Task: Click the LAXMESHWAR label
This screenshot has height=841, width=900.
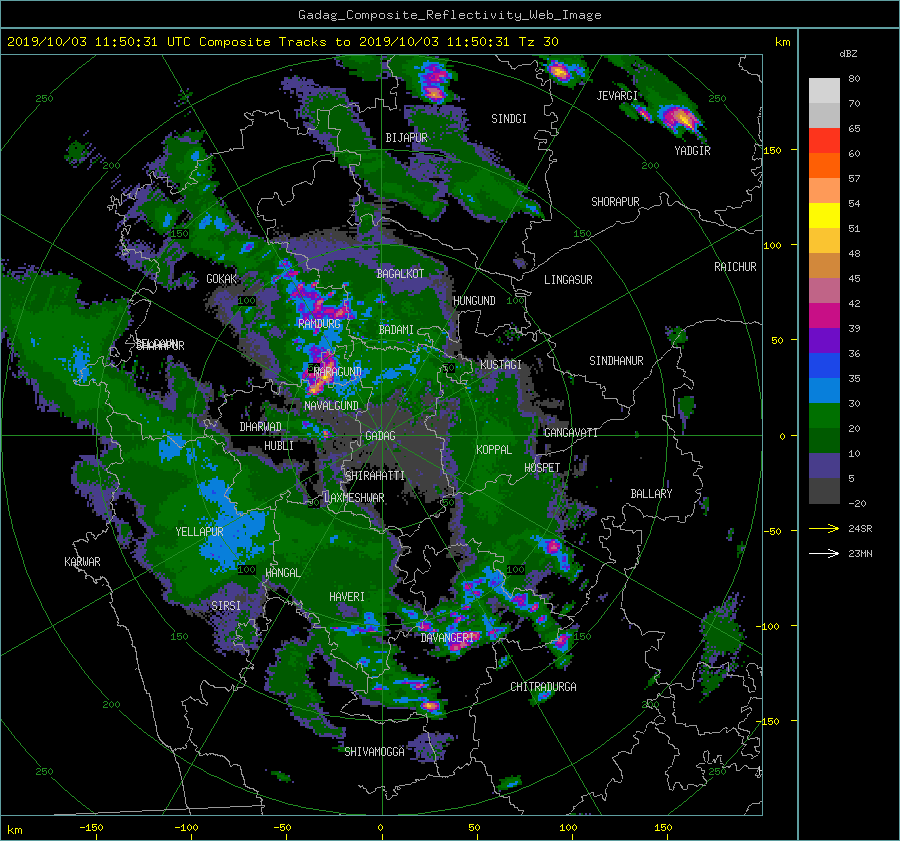Action: coord(354,498)
